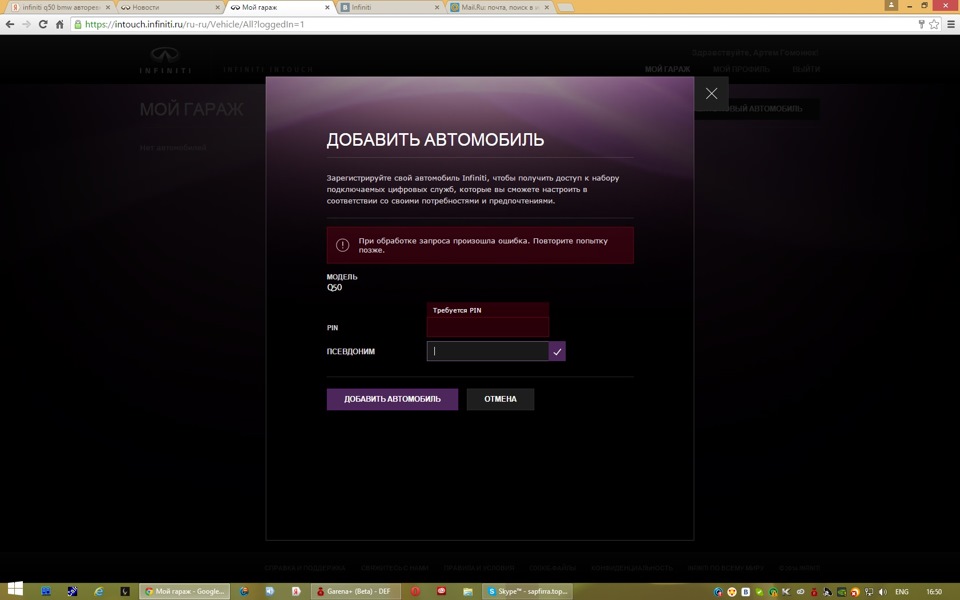Open a new browser tab
This screenshot has height=600, width=960.
pyautogui.click(x=565, y=7)
